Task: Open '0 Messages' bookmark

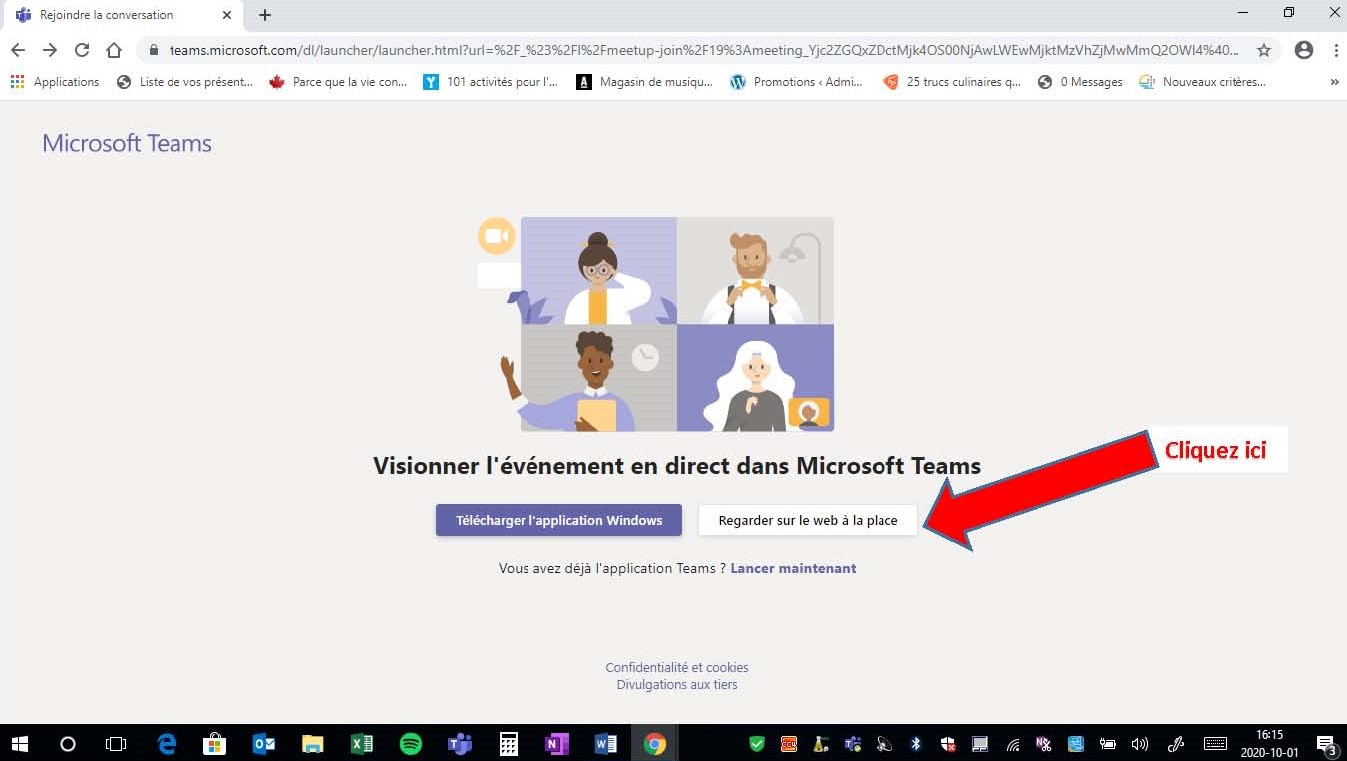Action: coord(1080,82)
